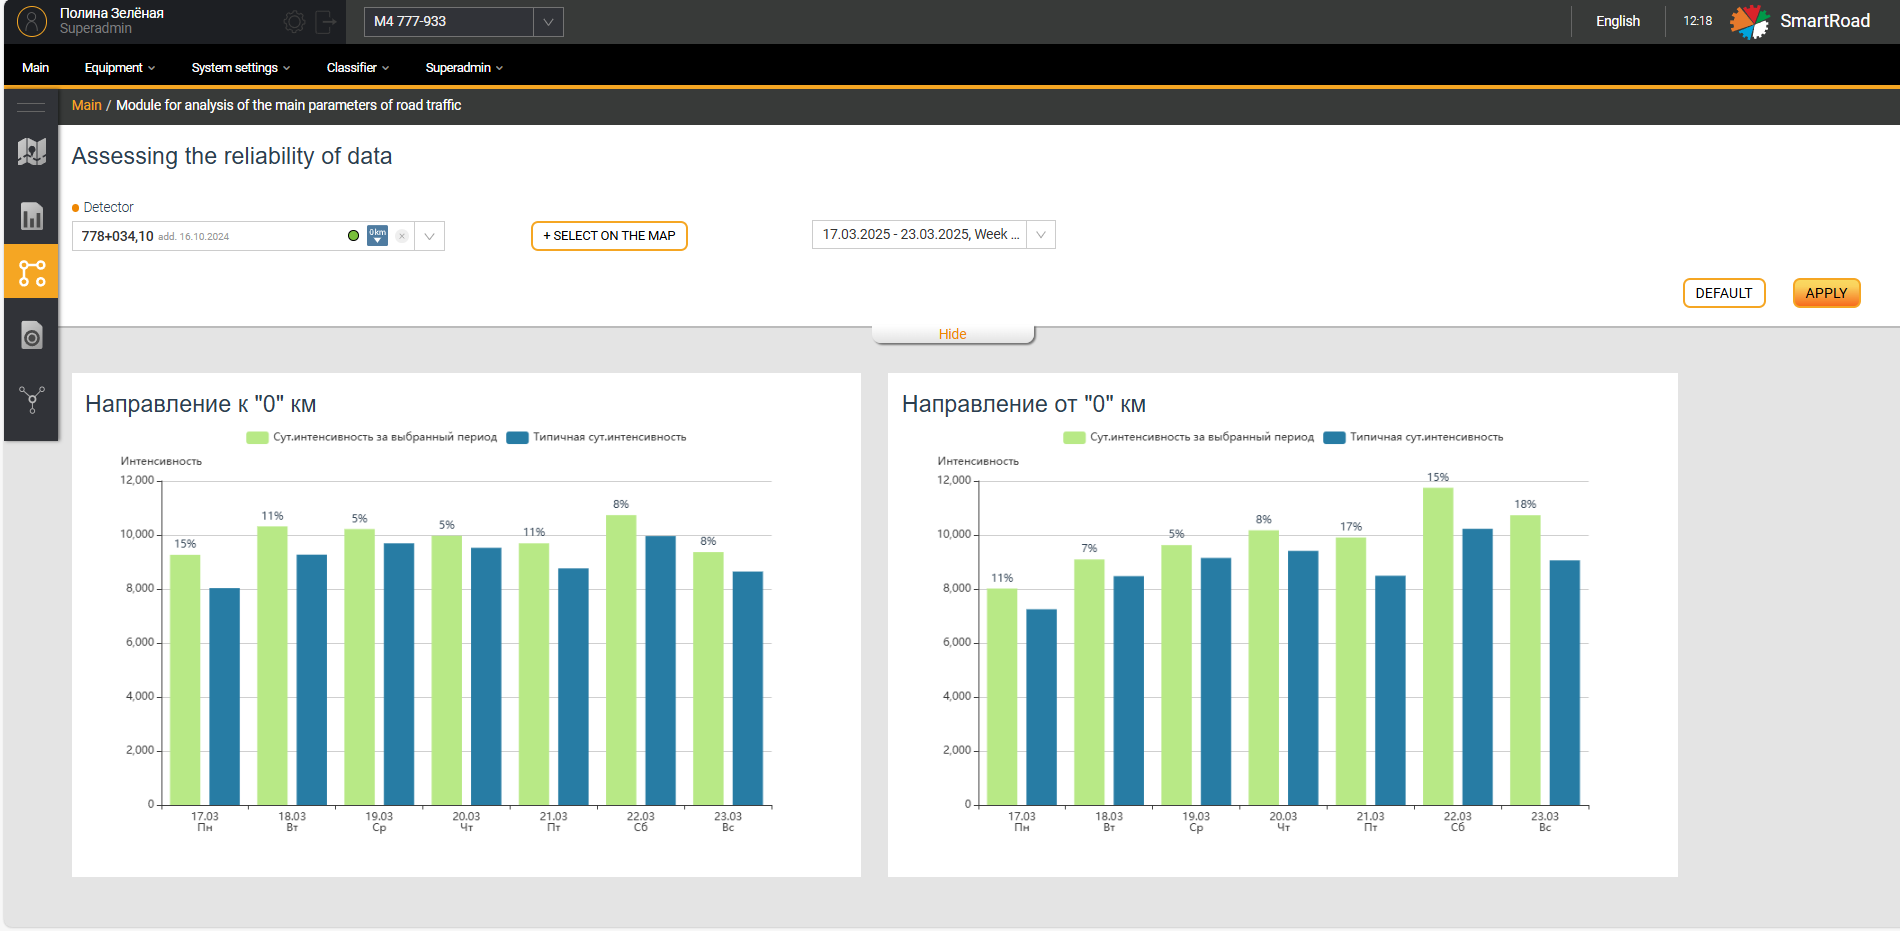The height and width of the screenshot is (931, 1900).
Task: Click the user profile avatar icon
Action: point(32,21)
